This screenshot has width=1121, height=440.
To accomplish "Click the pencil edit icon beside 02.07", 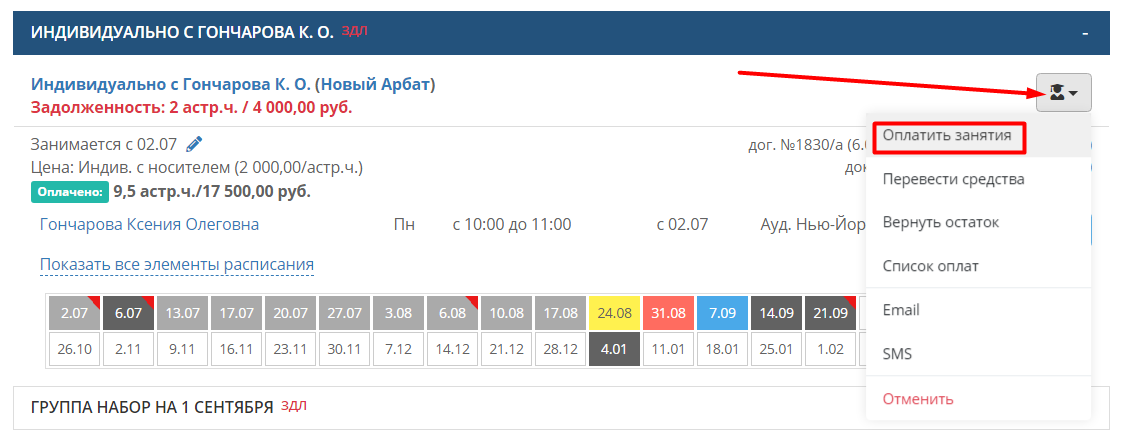I will pyautogui.click(x=194, y=145).
